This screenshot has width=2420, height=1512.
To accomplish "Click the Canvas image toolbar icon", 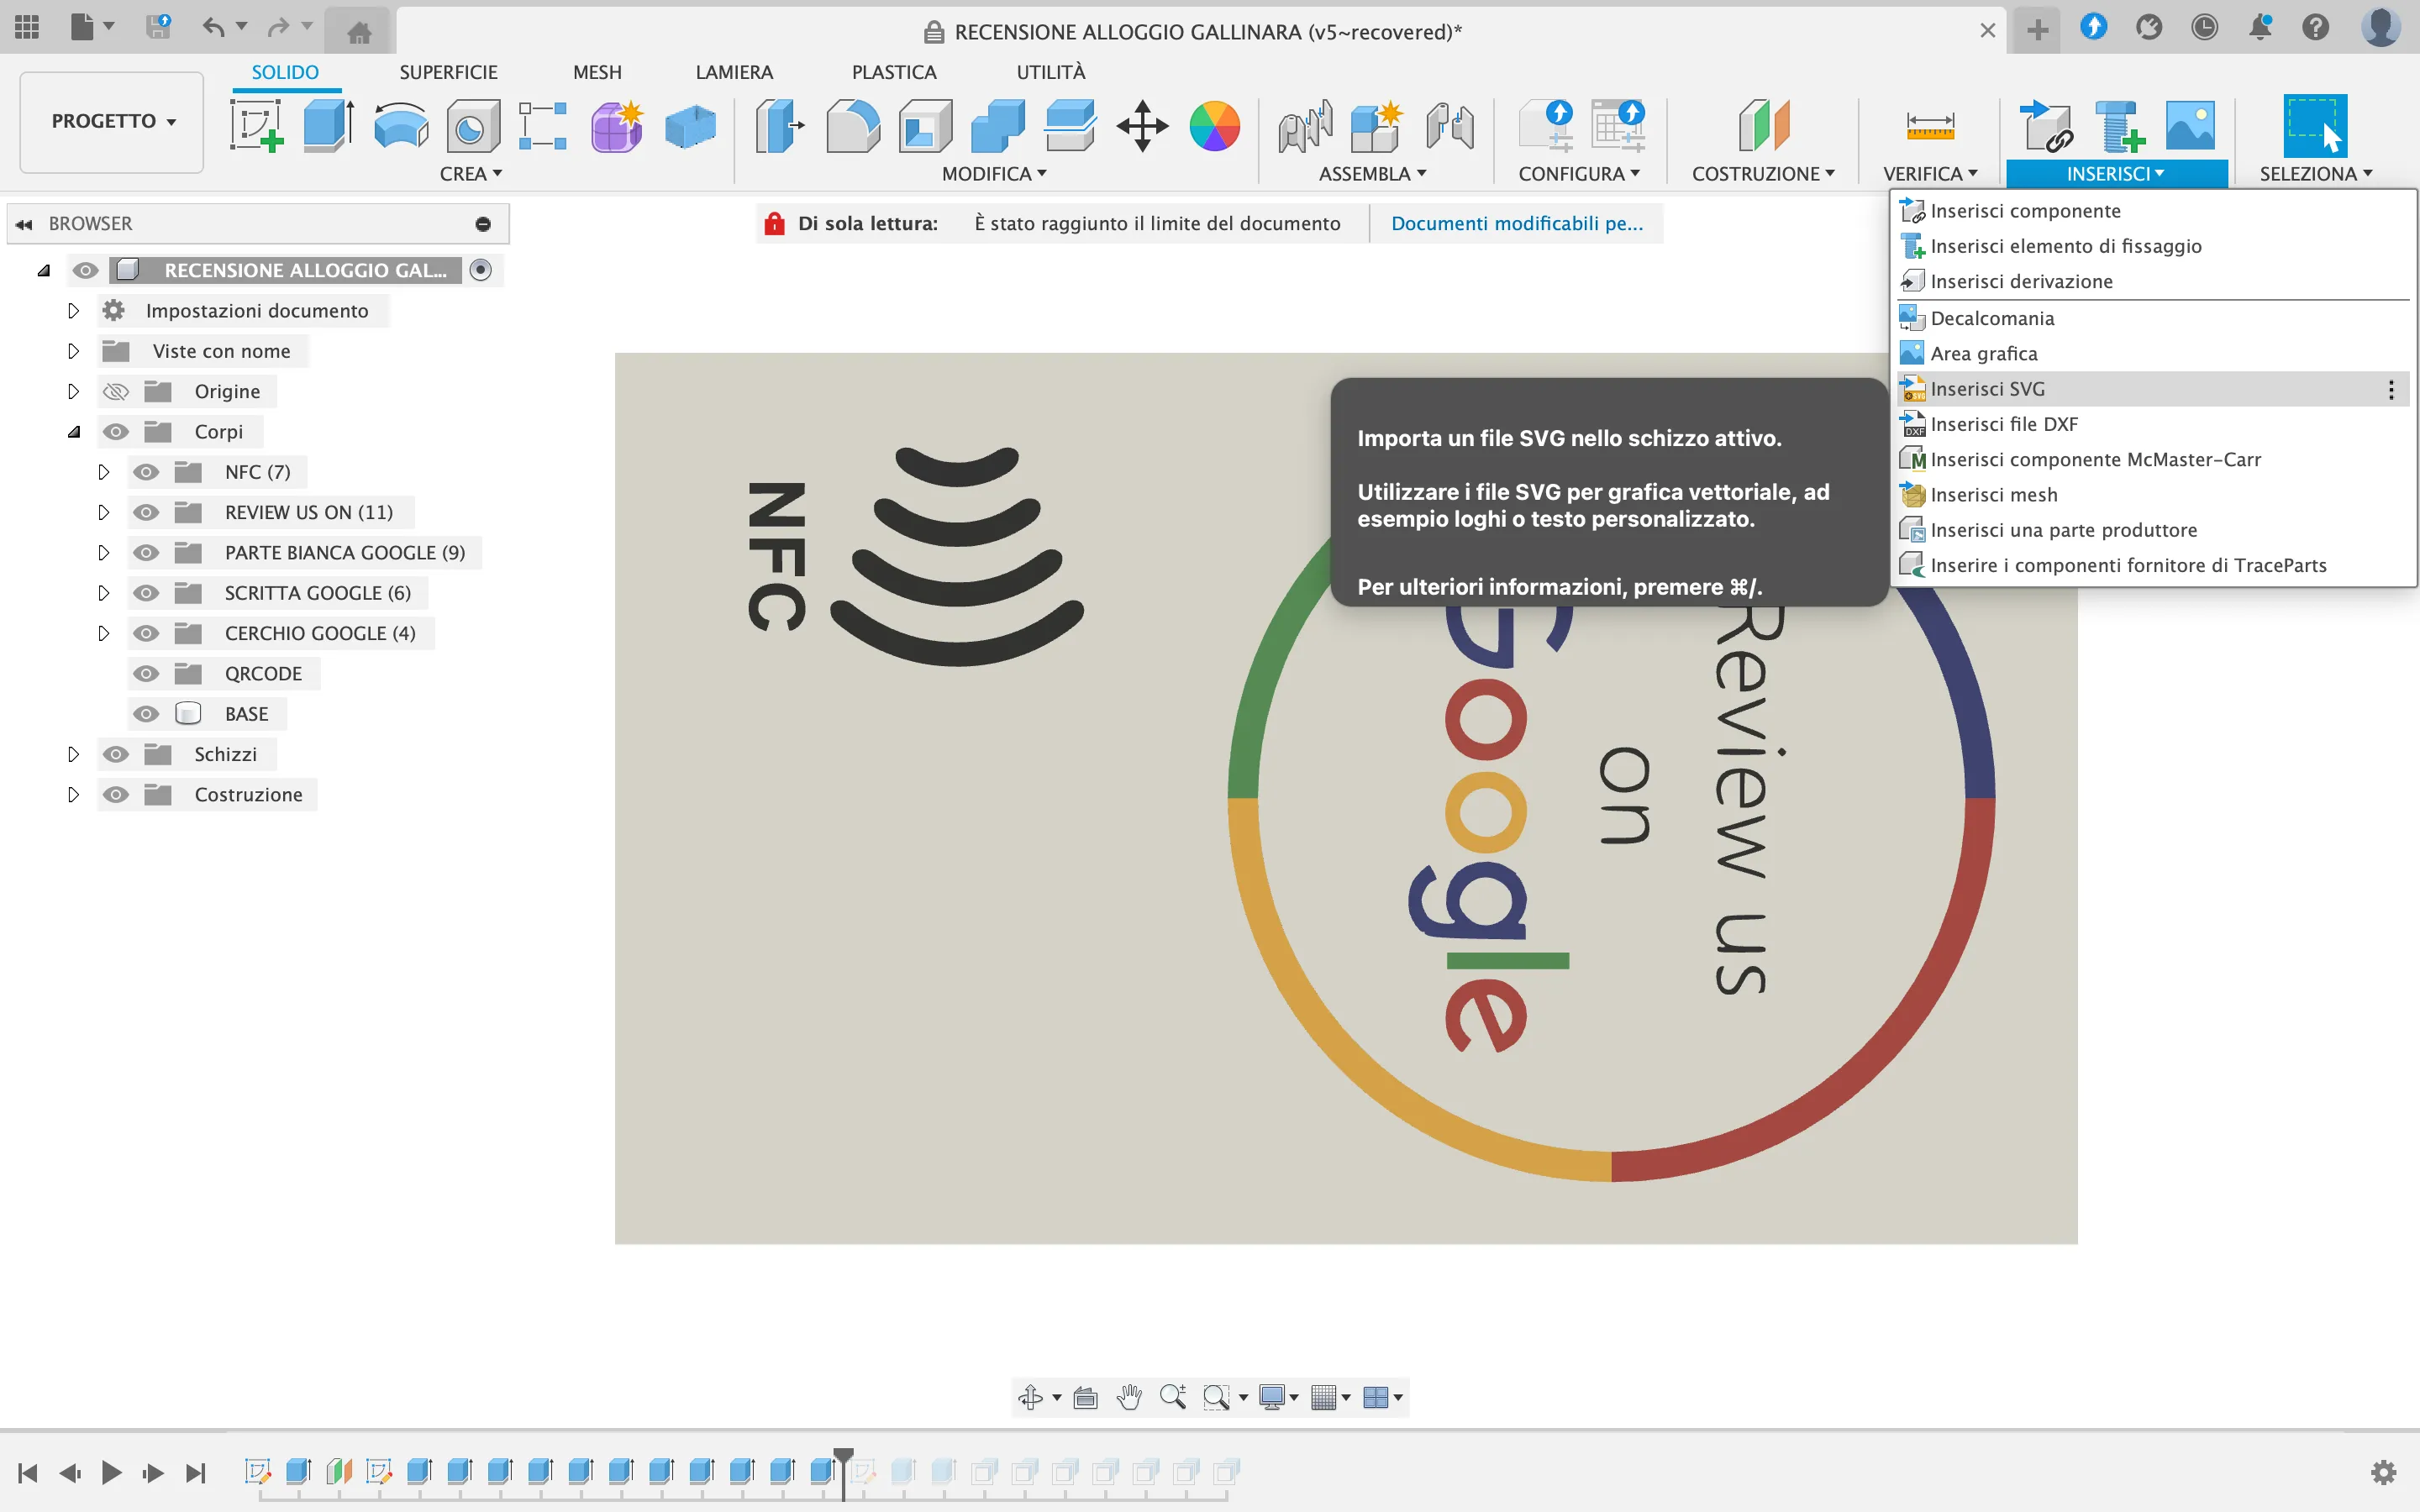I will [2190, 126].
